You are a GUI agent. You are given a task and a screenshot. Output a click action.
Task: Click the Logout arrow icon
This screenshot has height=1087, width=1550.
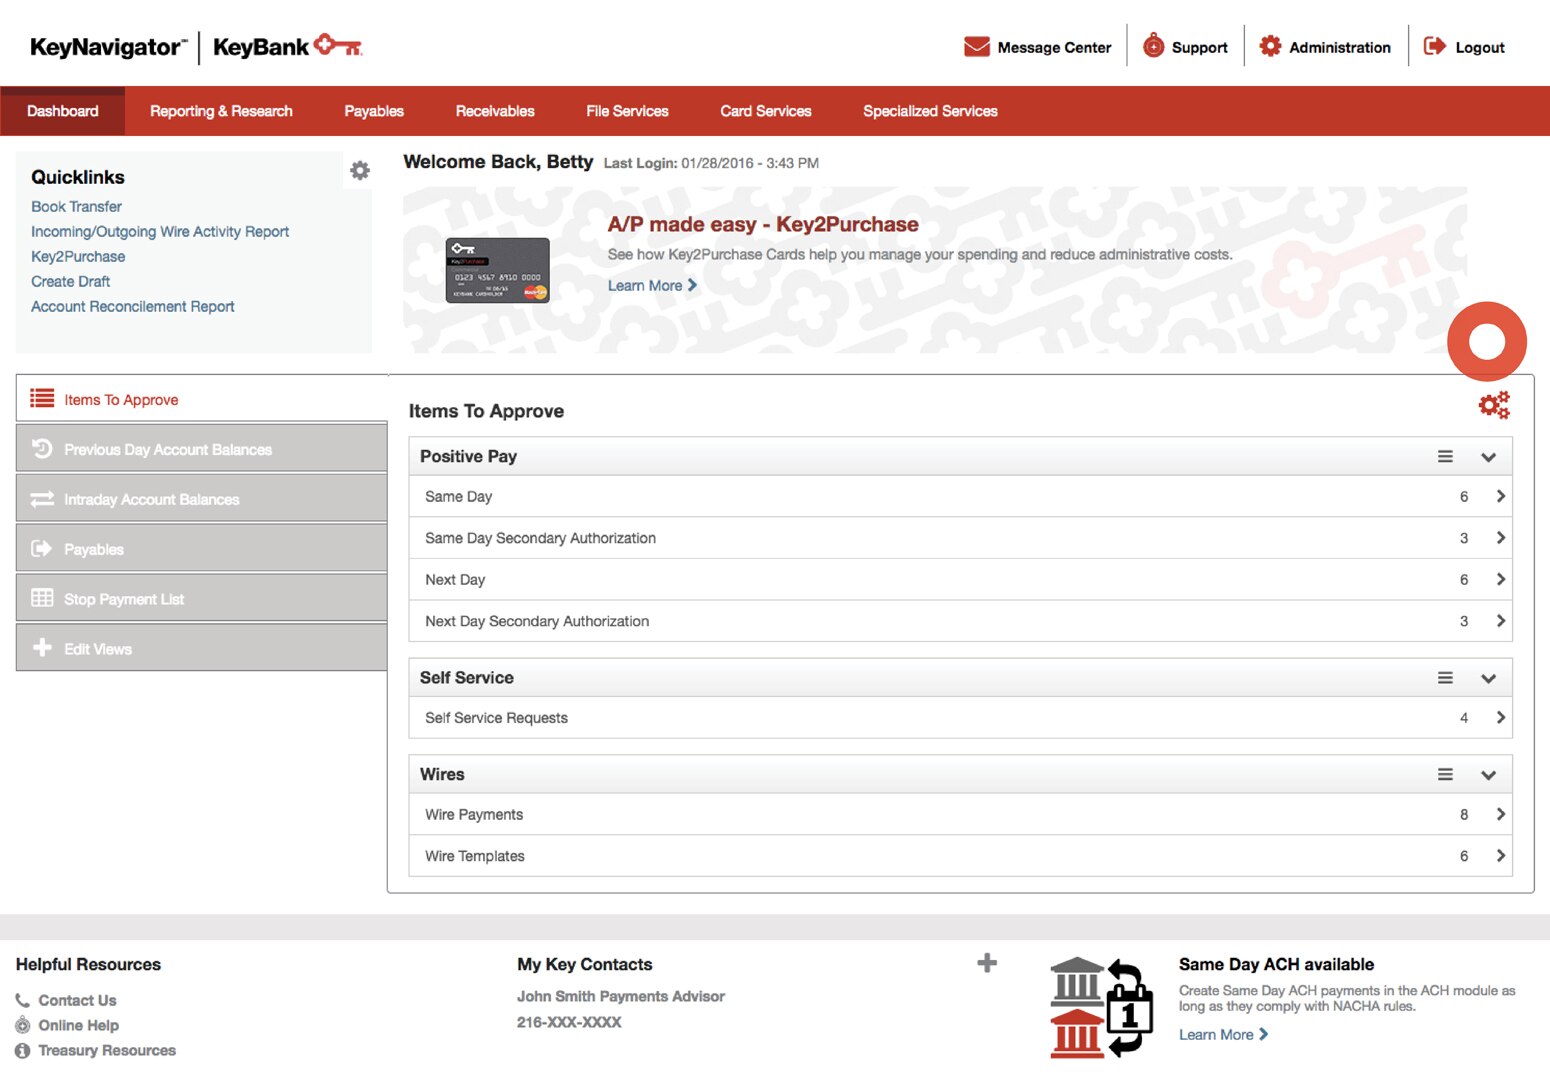tap(1435, 46)
